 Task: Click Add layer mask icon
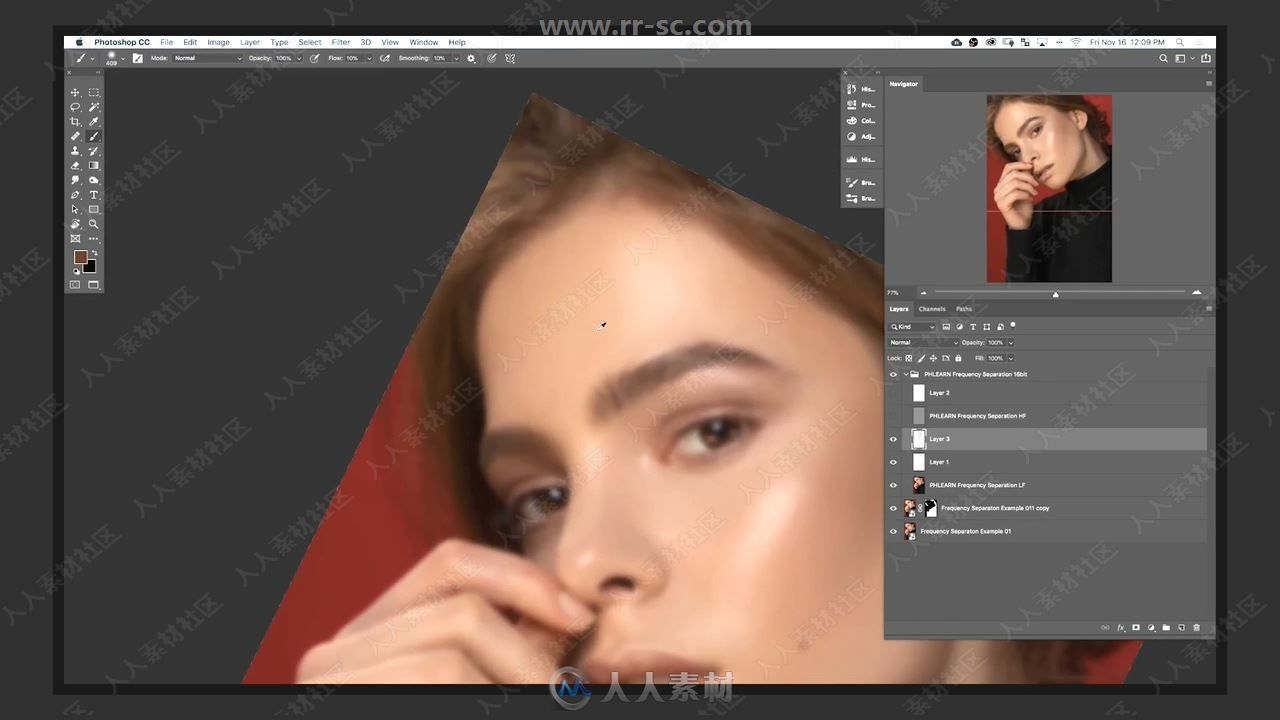(x=1136, y=628)
